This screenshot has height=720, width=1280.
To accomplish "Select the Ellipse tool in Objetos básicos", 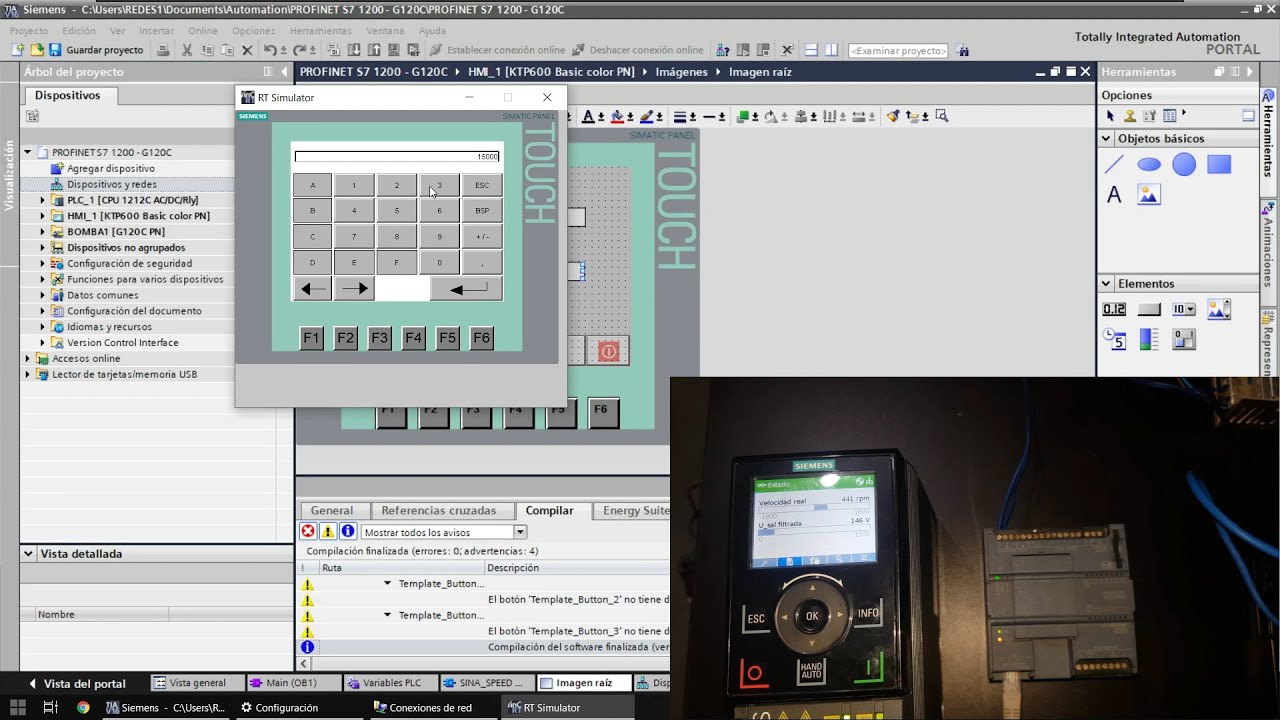I will coord(1149,165).
